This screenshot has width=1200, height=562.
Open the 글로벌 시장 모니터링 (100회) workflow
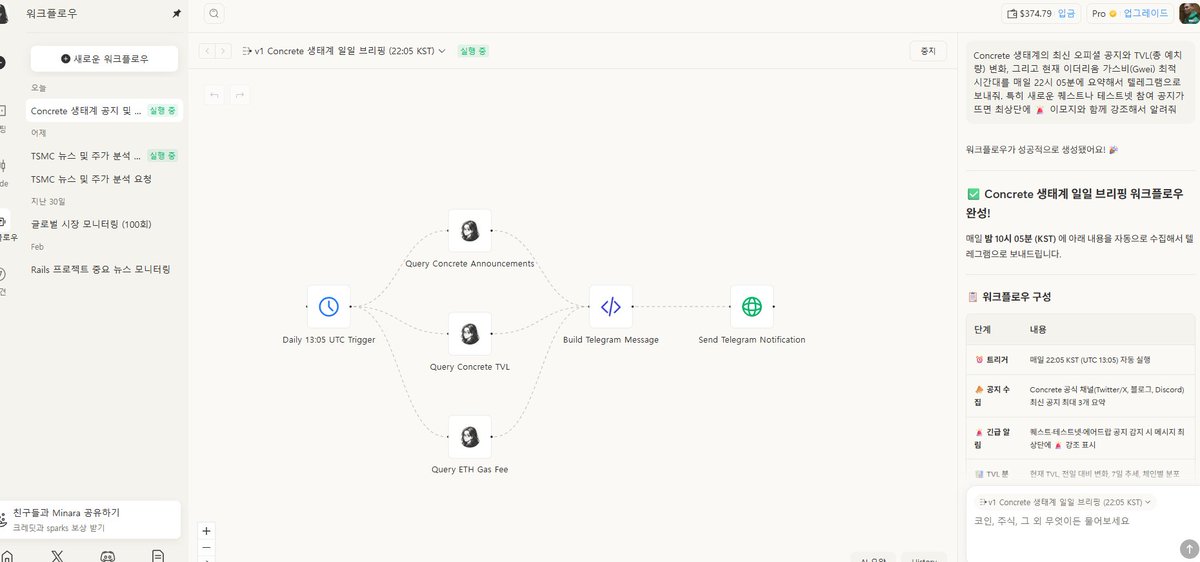[x=104, y=224]
